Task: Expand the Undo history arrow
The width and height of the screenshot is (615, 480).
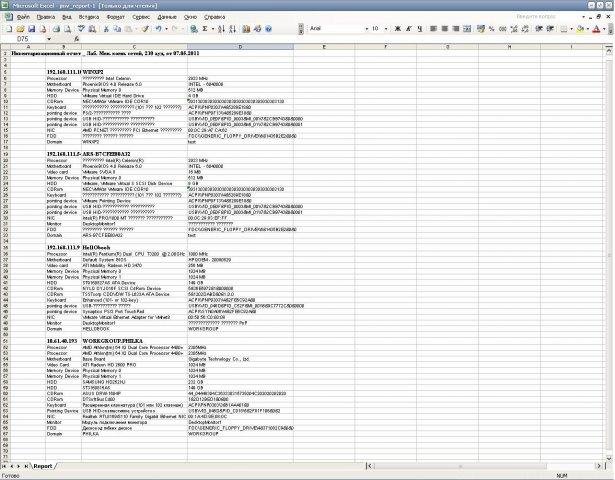Action: point(166,29)
